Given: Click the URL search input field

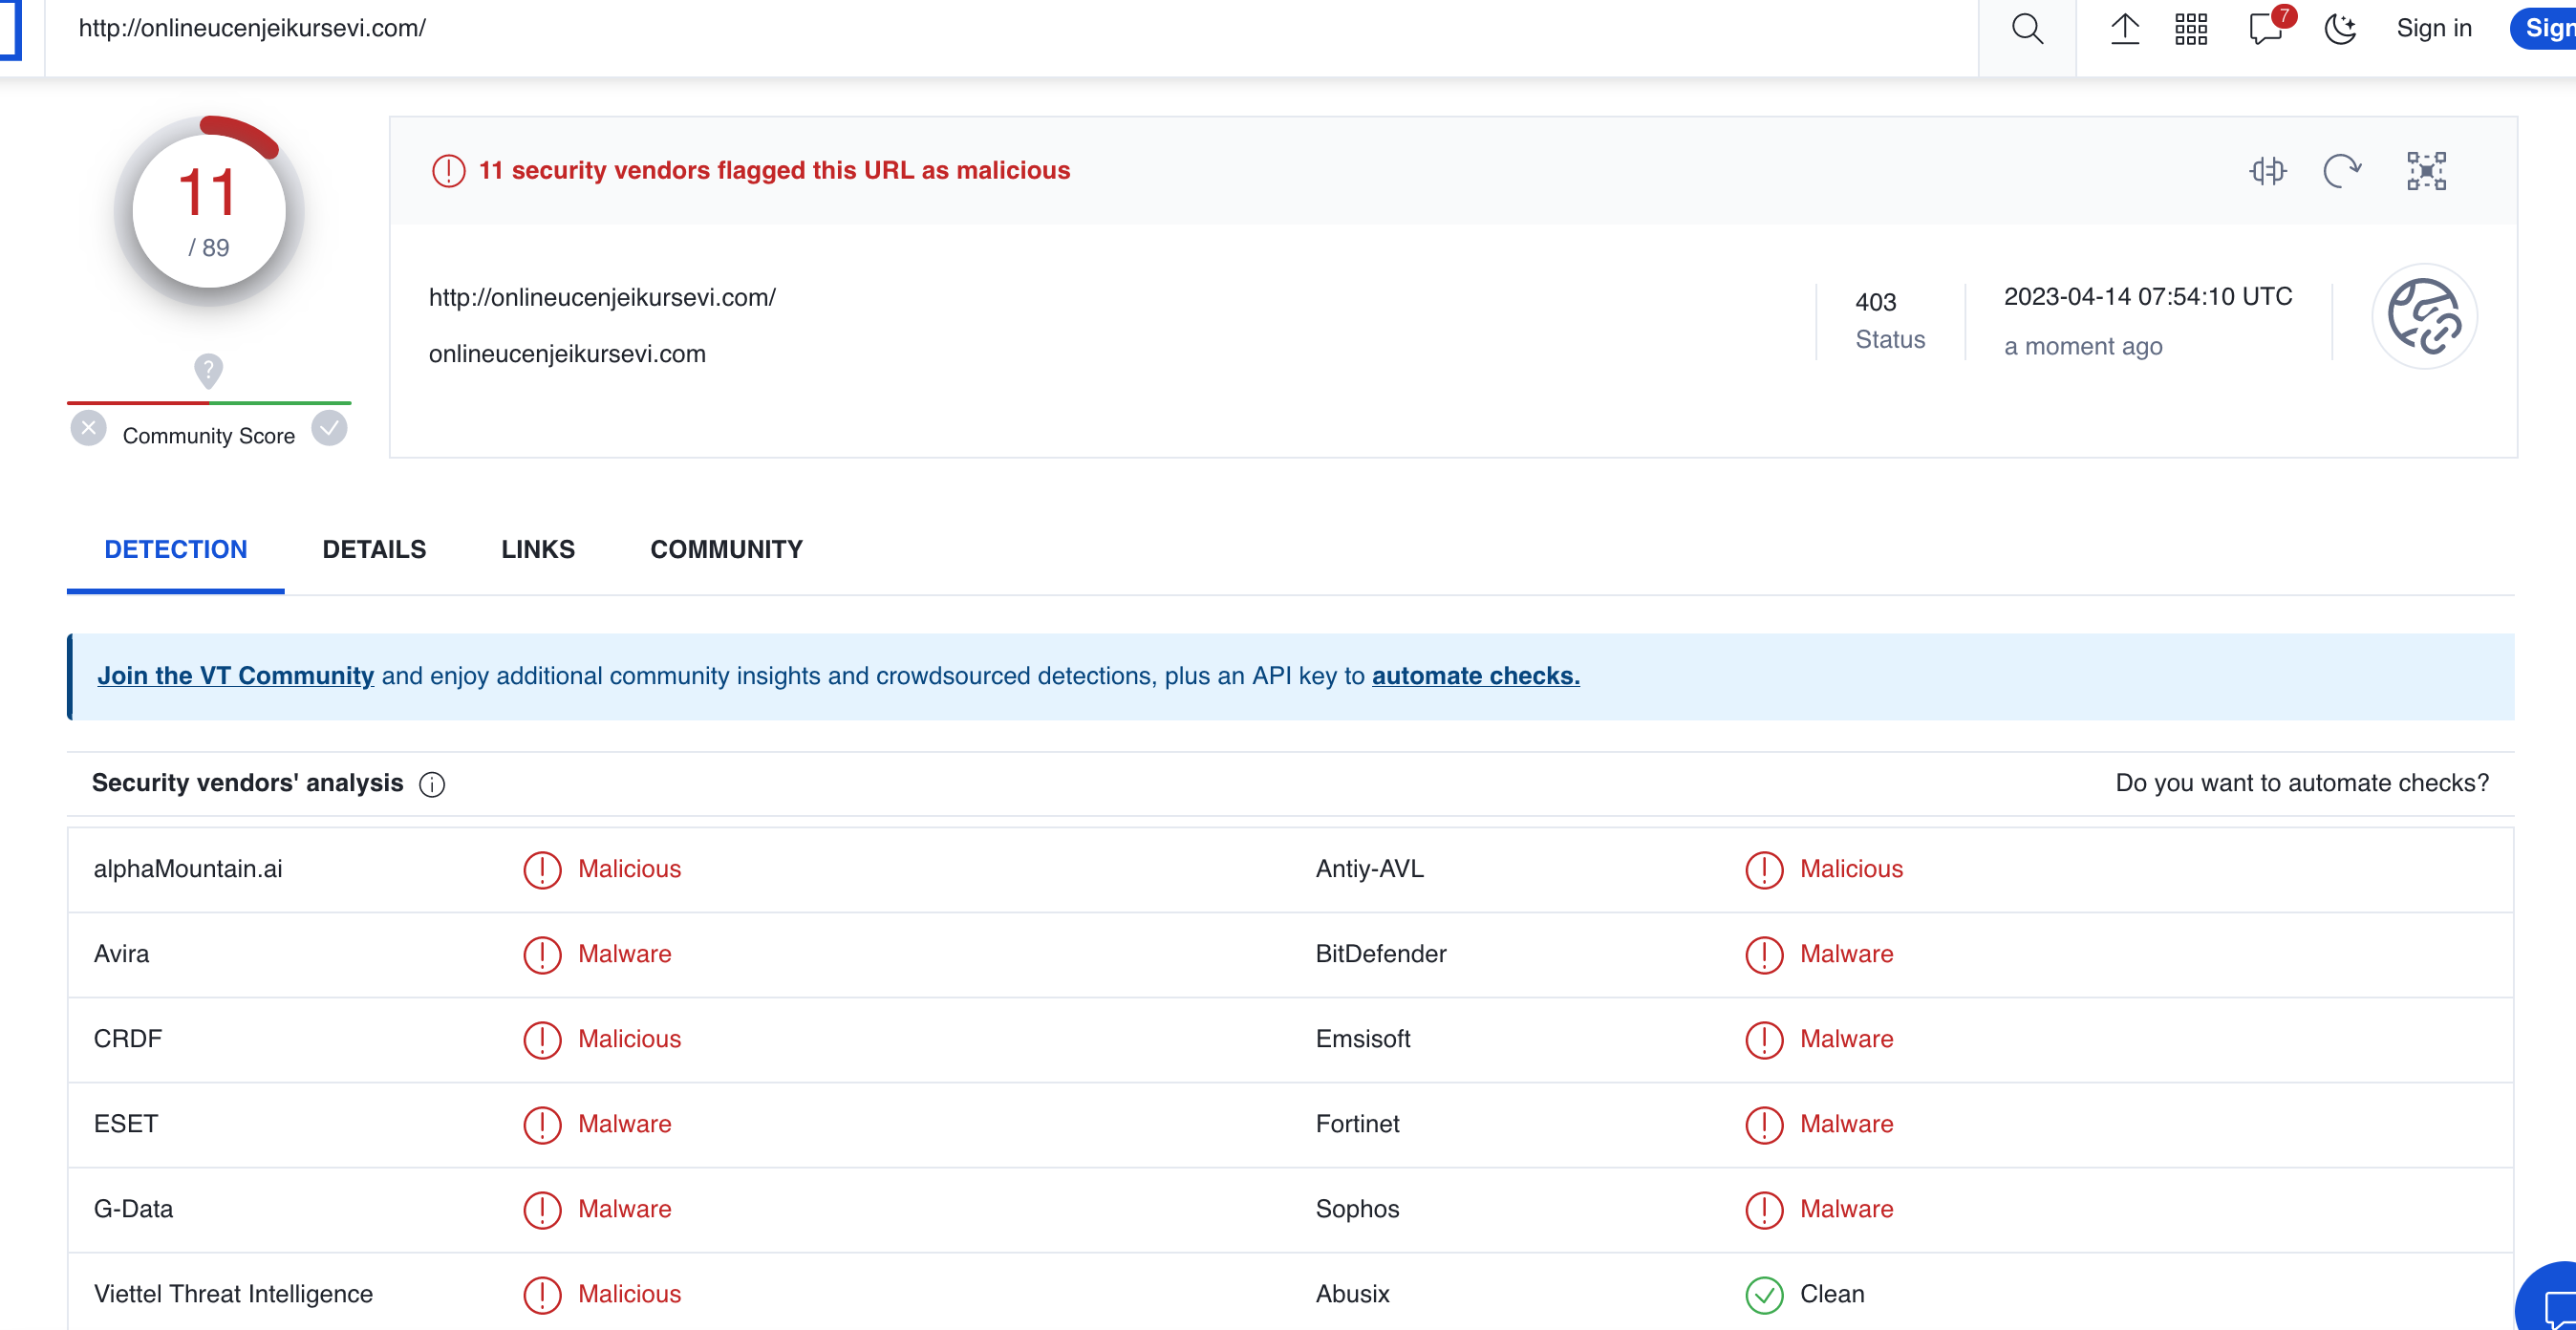Looking at the screenshot, I should tap(1010, 28).
